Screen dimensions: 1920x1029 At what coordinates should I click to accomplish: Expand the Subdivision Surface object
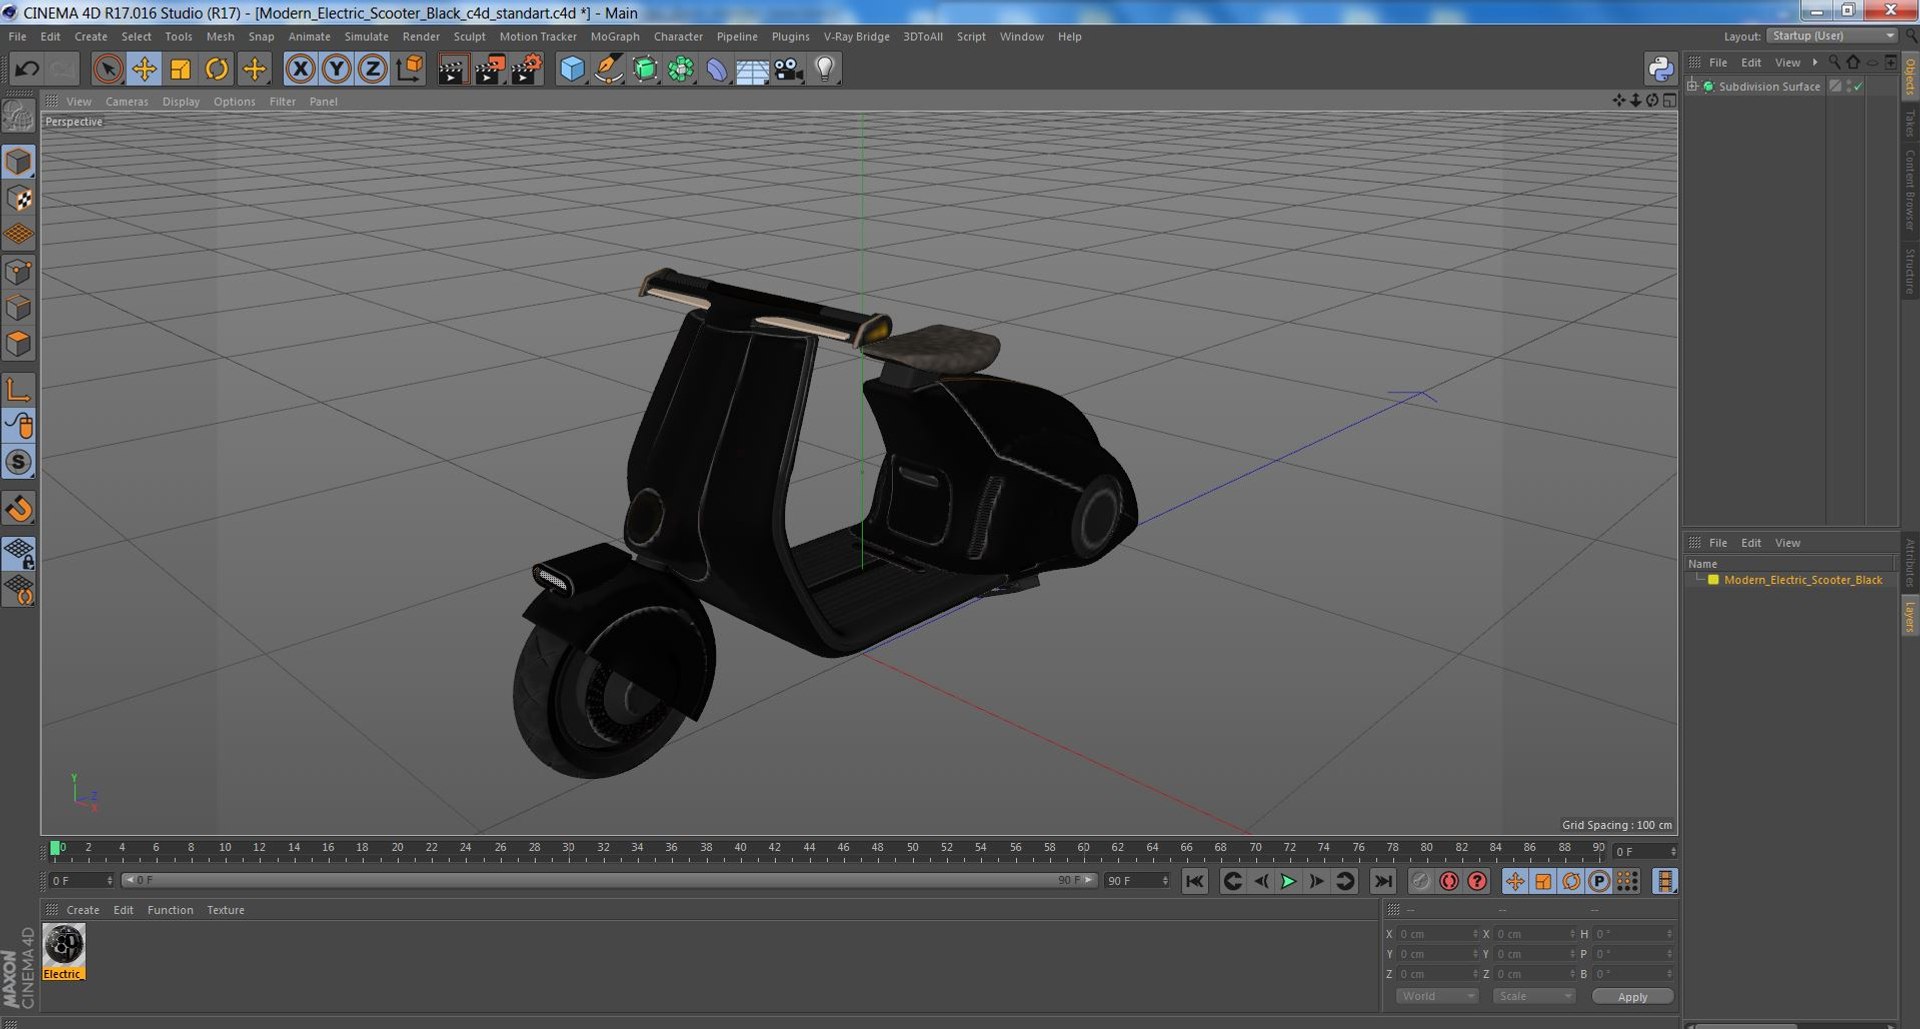coord(1692,86)
